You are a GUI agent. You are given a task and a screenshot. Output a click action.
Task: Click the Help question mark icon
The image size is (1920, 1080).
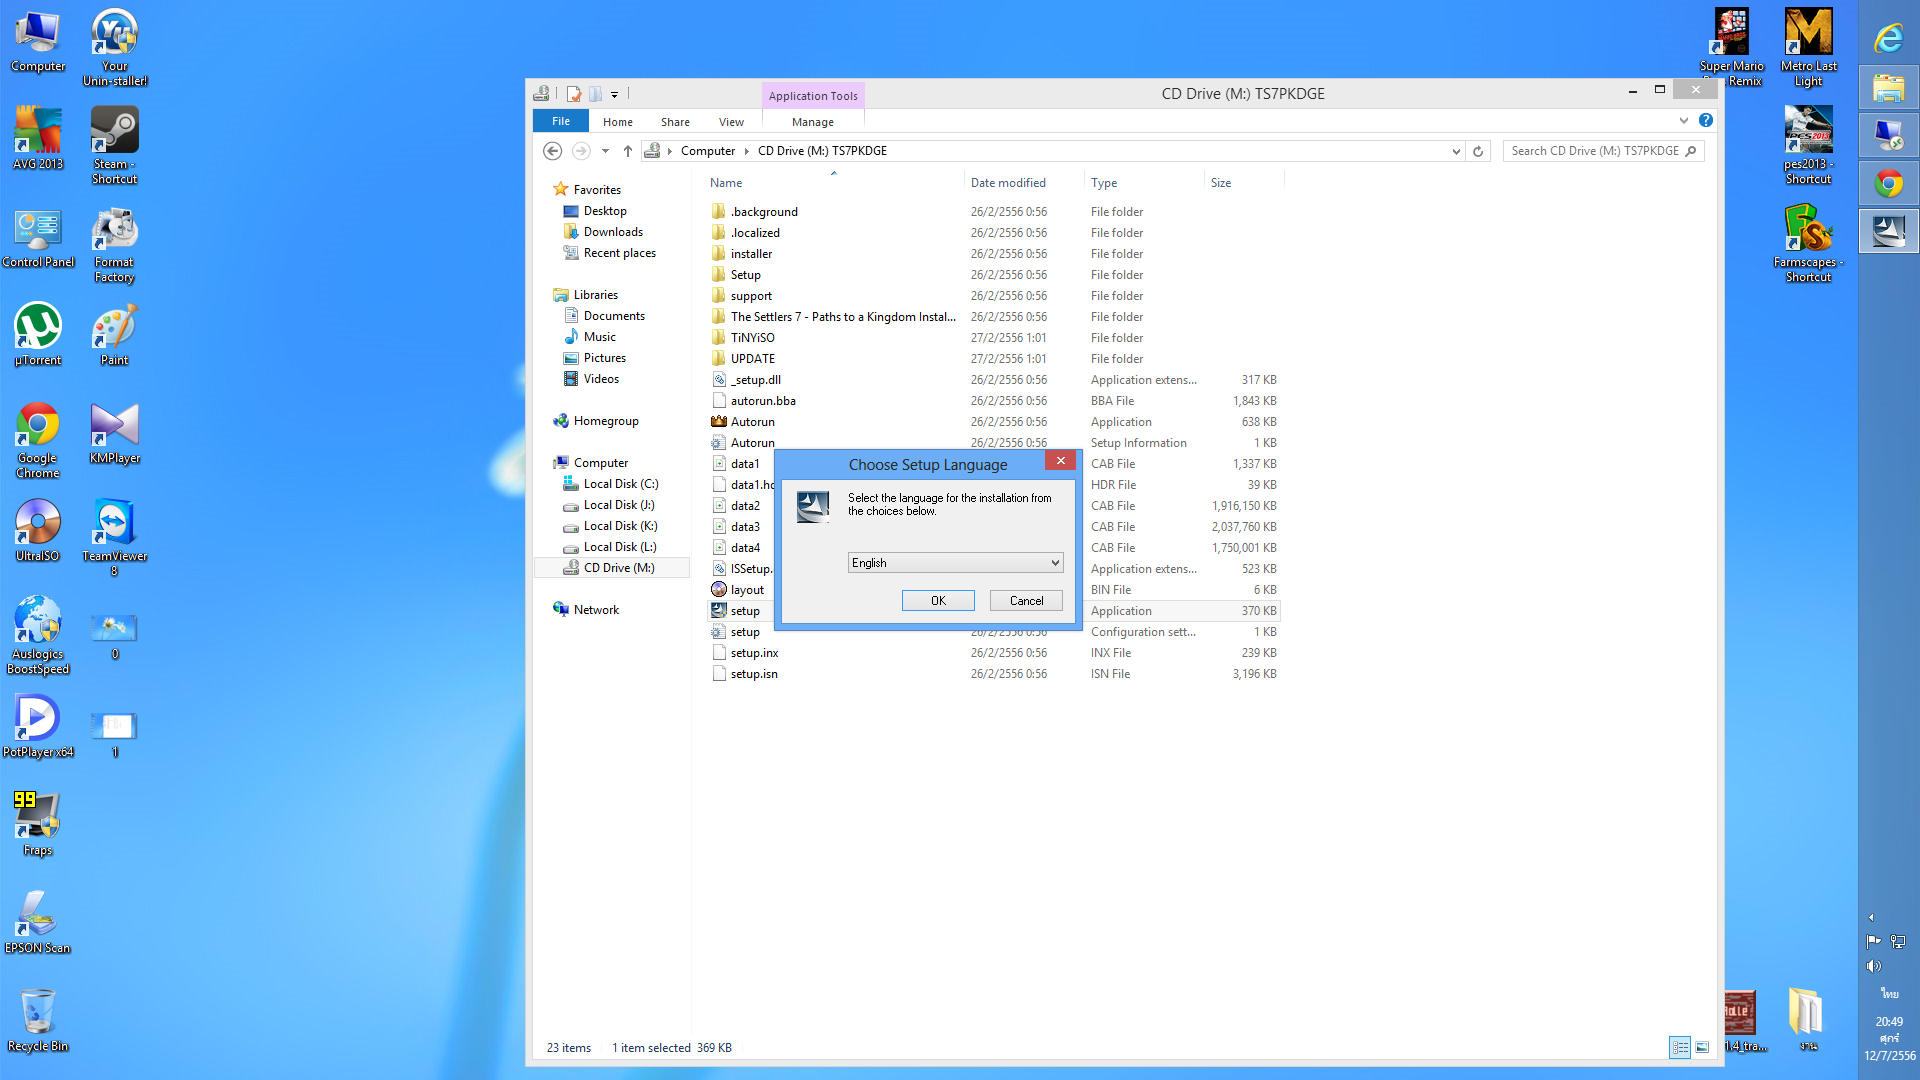[1706, 121]
